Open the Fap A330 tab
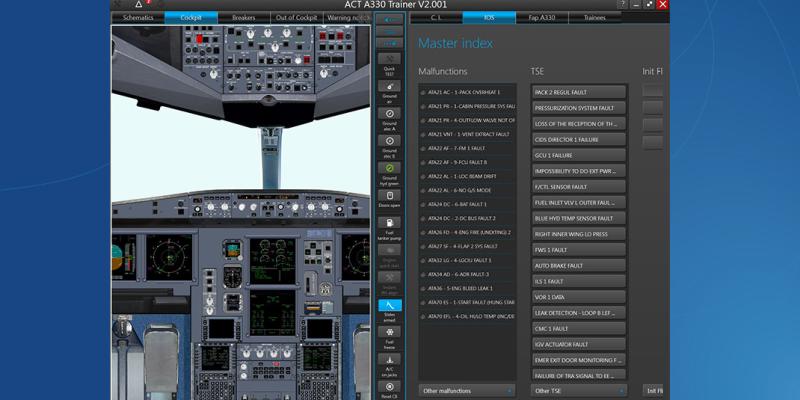Screen dimensions: 800x400 (542, 18)
